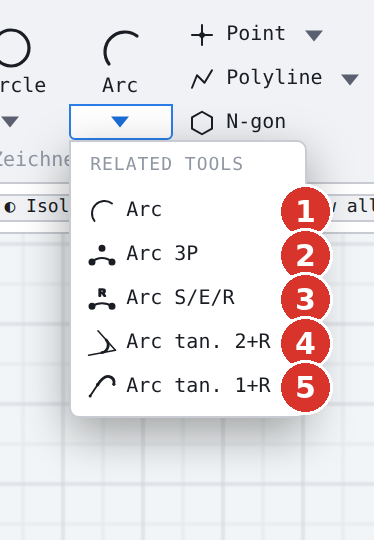Screen dimensions: 374x540
Task: Select the Arc tool in the ribbon
Action: pos(121,62)
